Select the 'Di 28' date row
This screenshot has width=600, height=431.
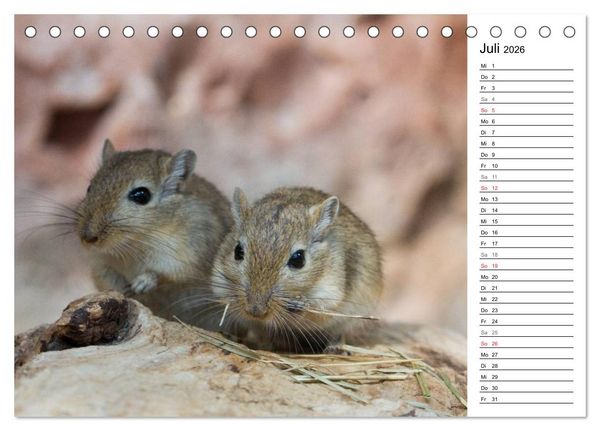[x=527, y=366]
